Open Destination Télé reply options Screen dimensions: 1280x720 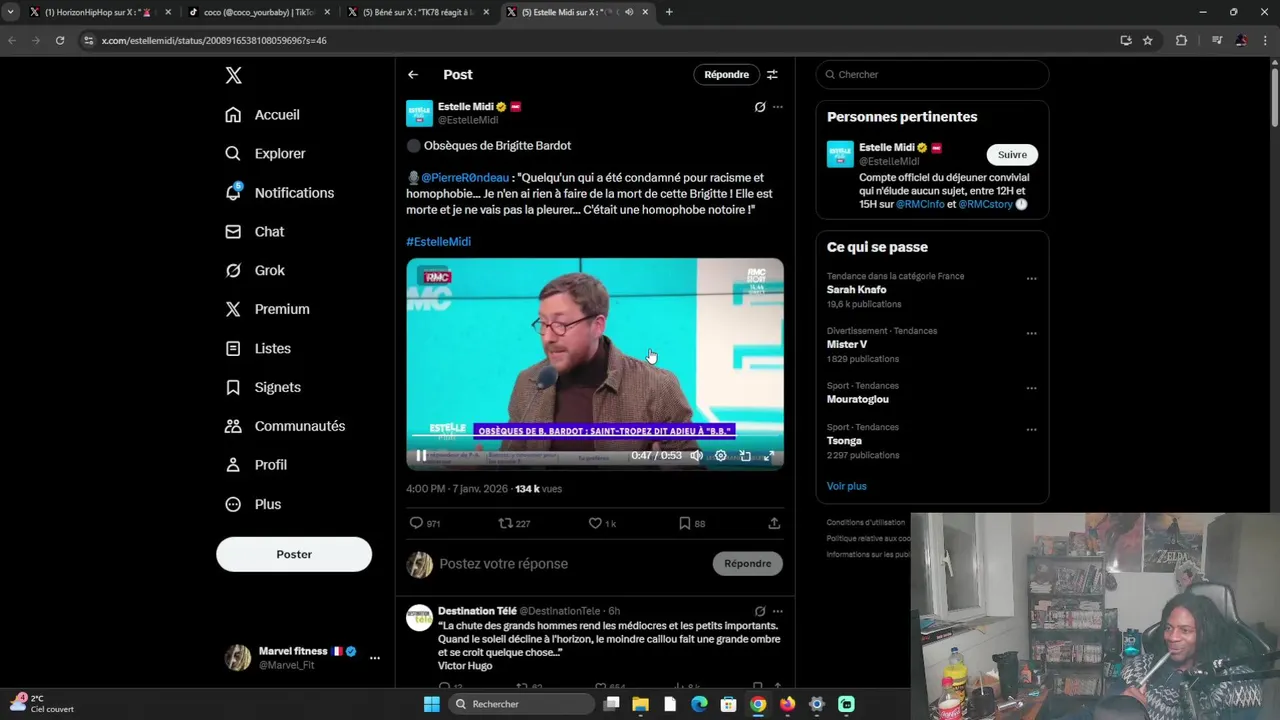pos(778,611)
